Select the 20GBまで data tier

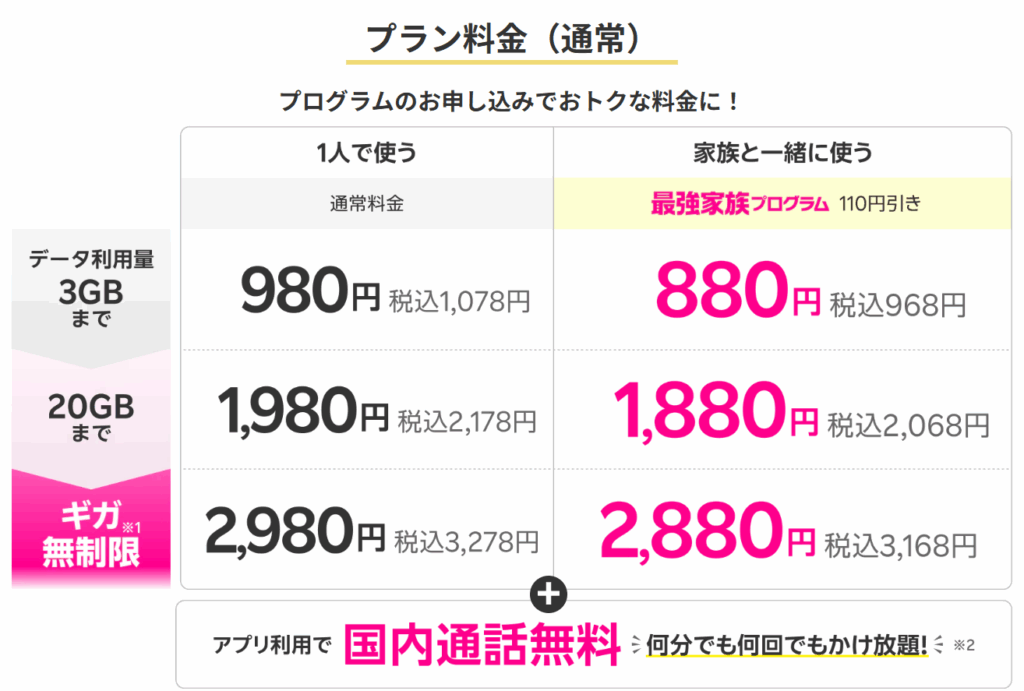pyautogui.click(x=91, y=416)
